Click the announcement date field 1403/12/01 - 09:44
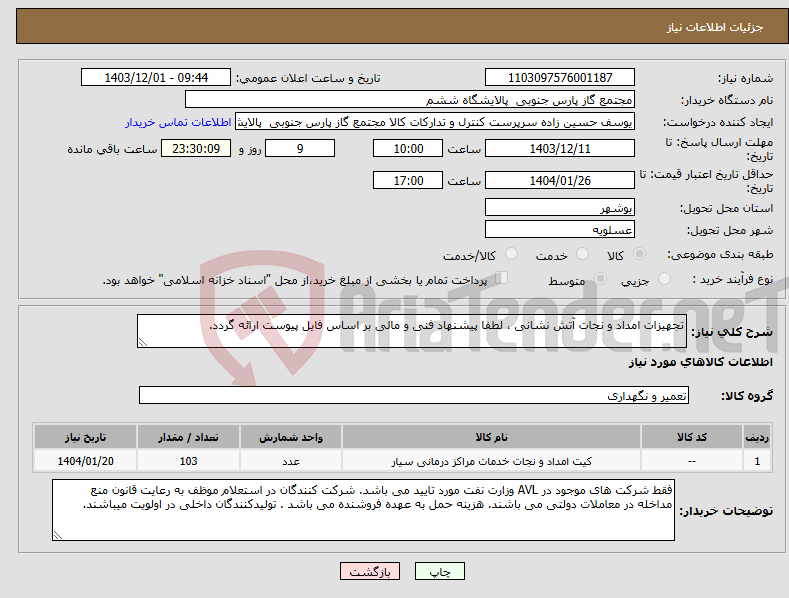Viewport: 789px width, 598px height. tap(156, 78)
